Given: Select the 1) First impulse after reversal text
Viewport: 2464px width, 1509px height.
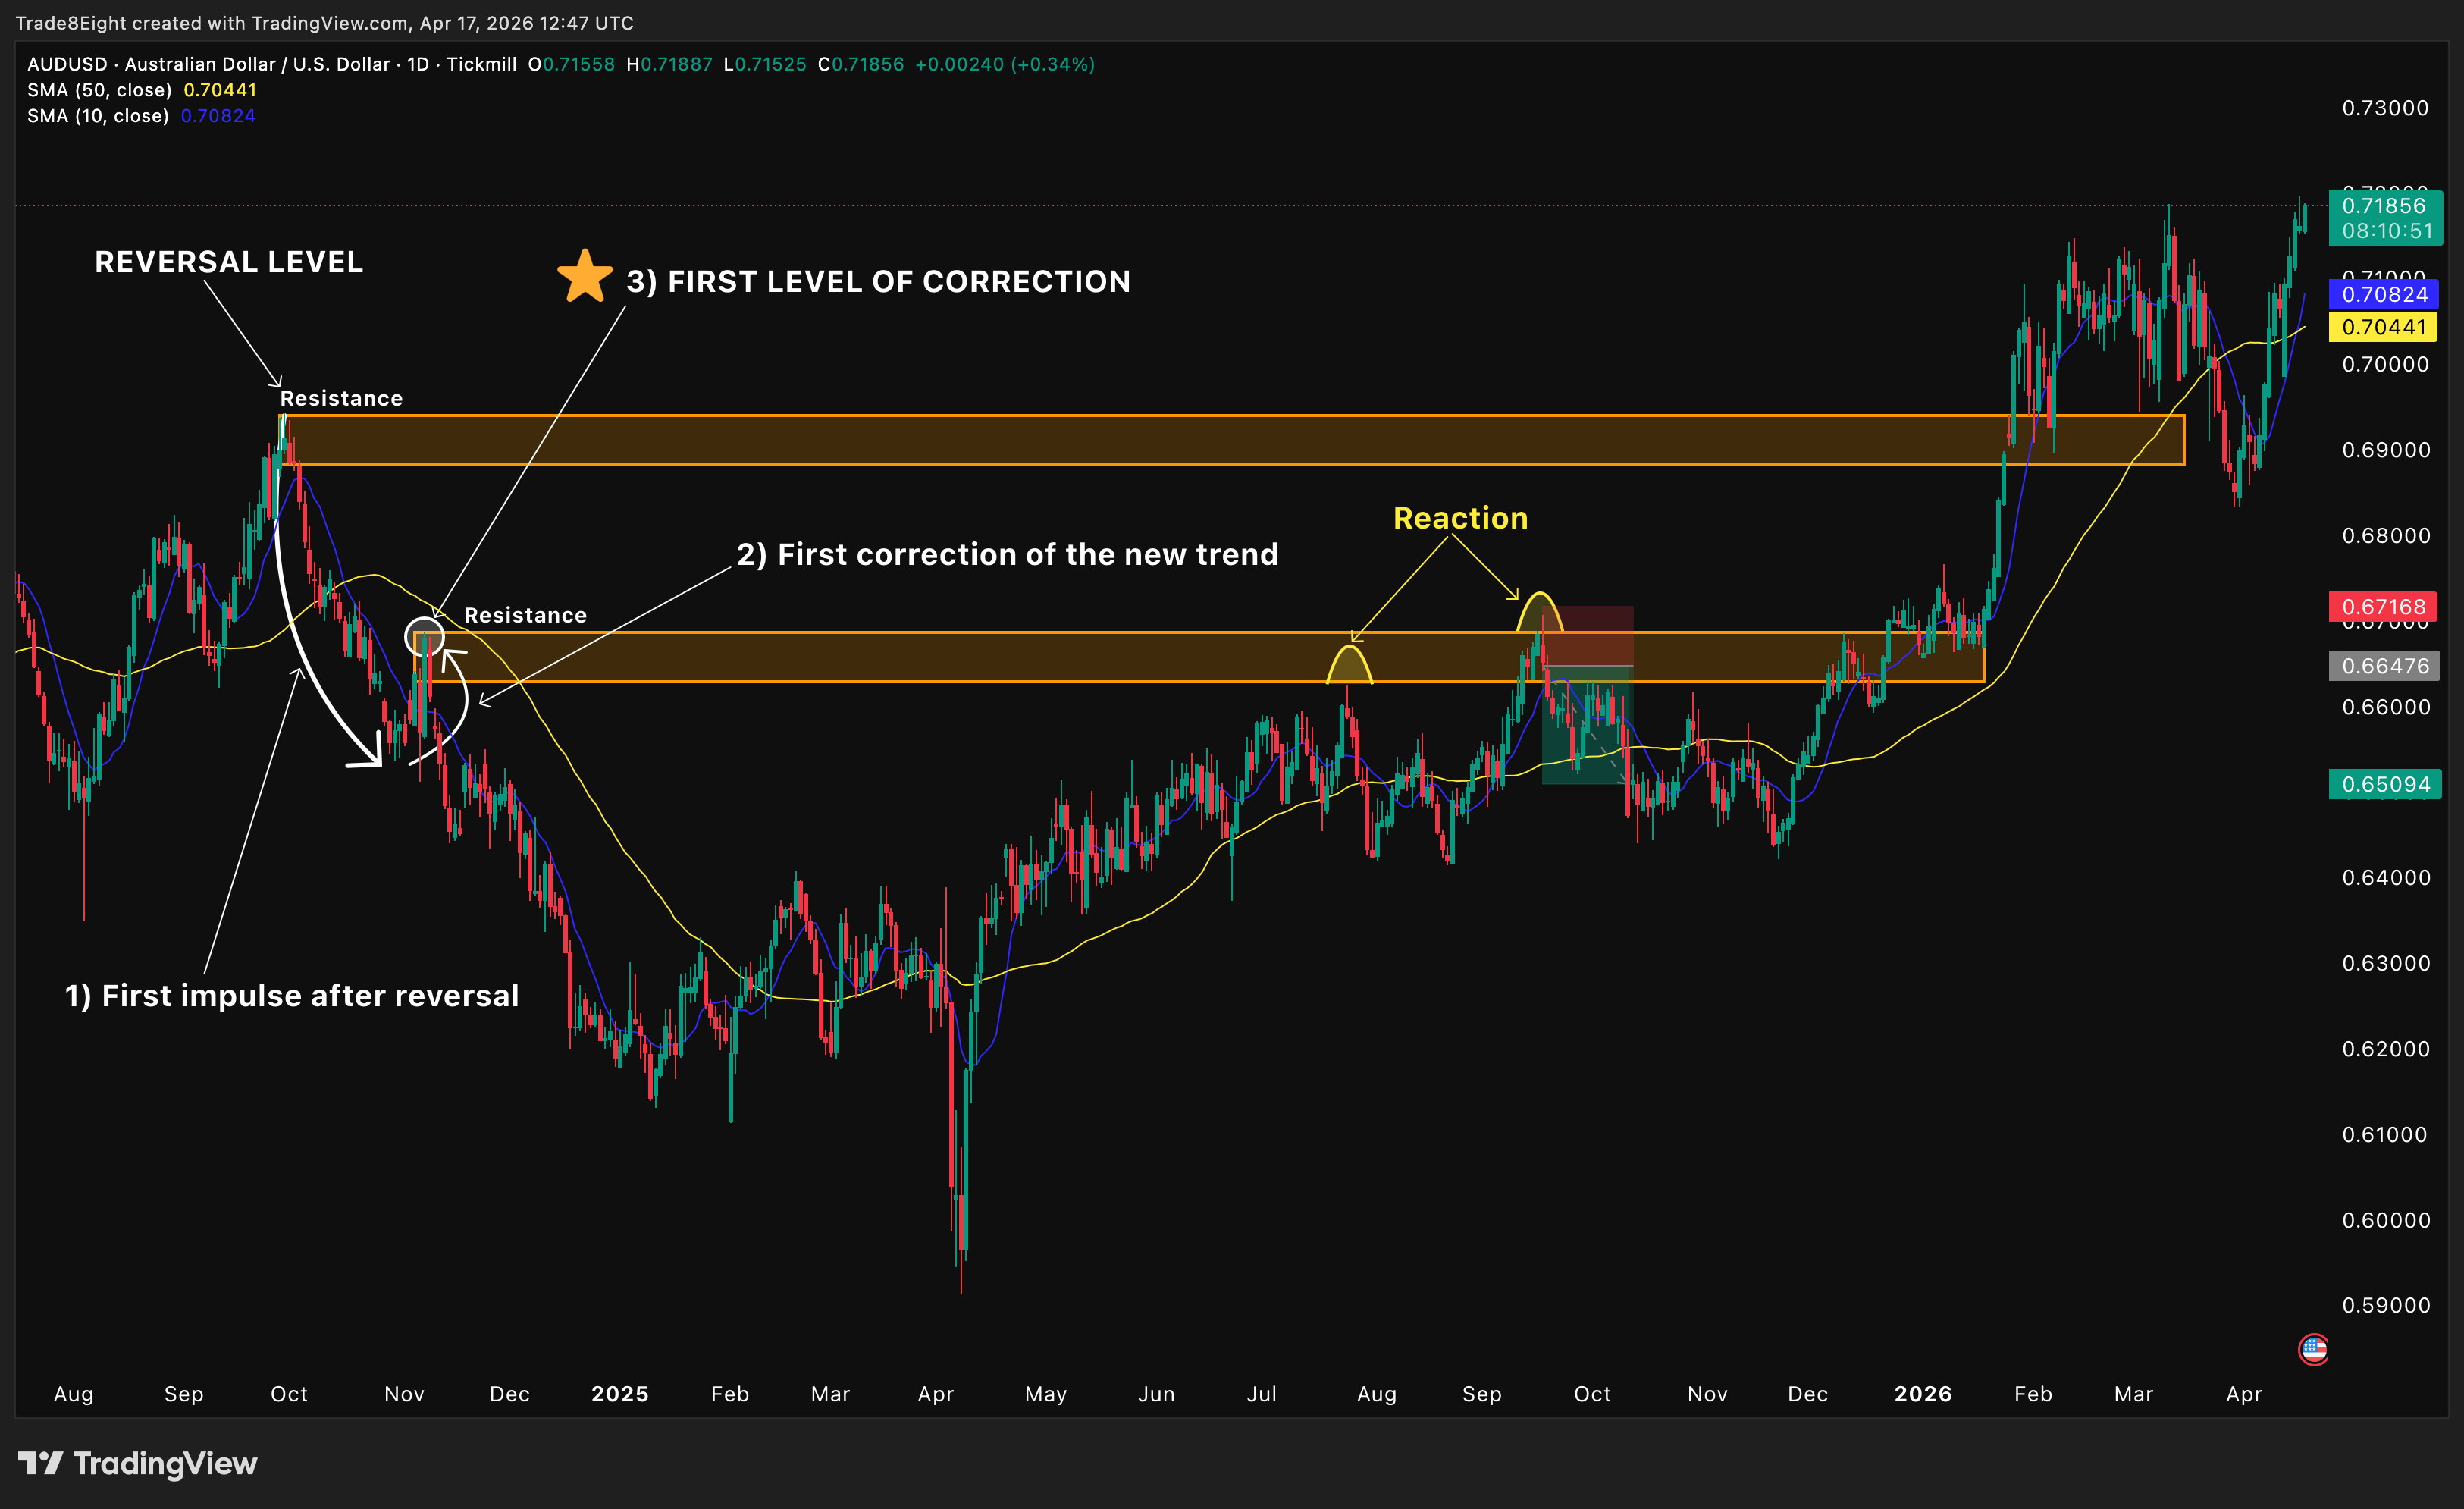Looking at the screenshot, I should click(x=292, y=996).
